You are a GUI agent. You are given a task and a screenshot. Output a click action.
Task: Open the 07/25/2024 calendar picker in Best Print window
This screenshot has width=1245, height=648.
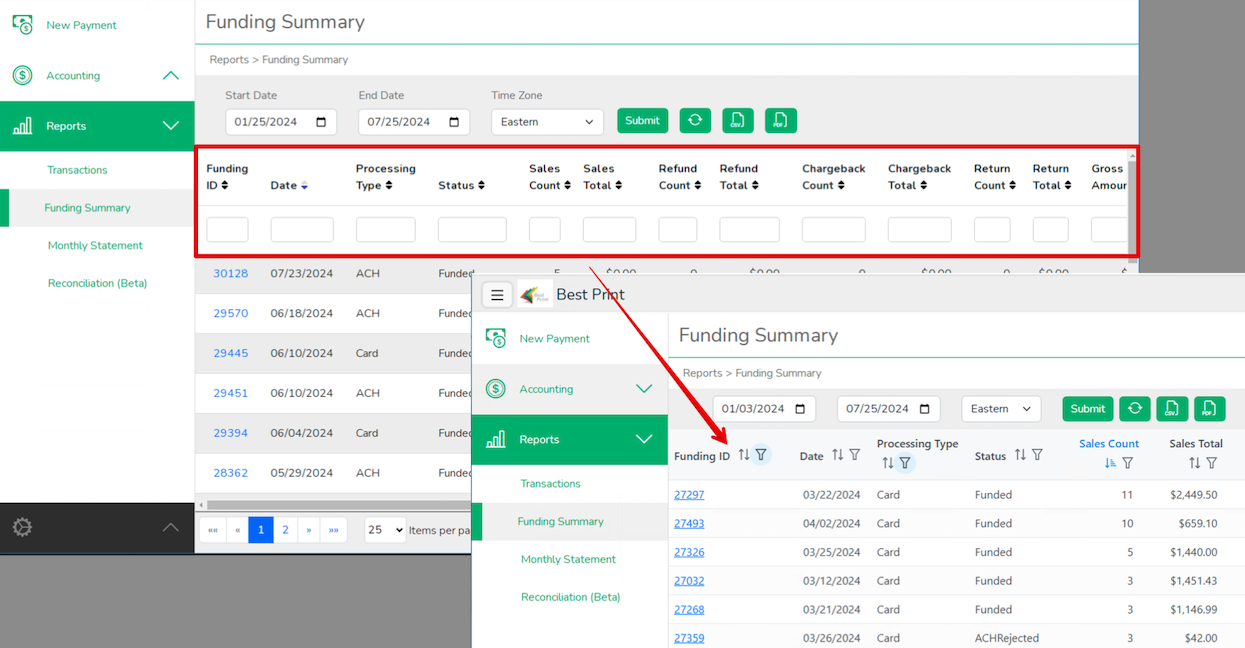click(924, 409)
